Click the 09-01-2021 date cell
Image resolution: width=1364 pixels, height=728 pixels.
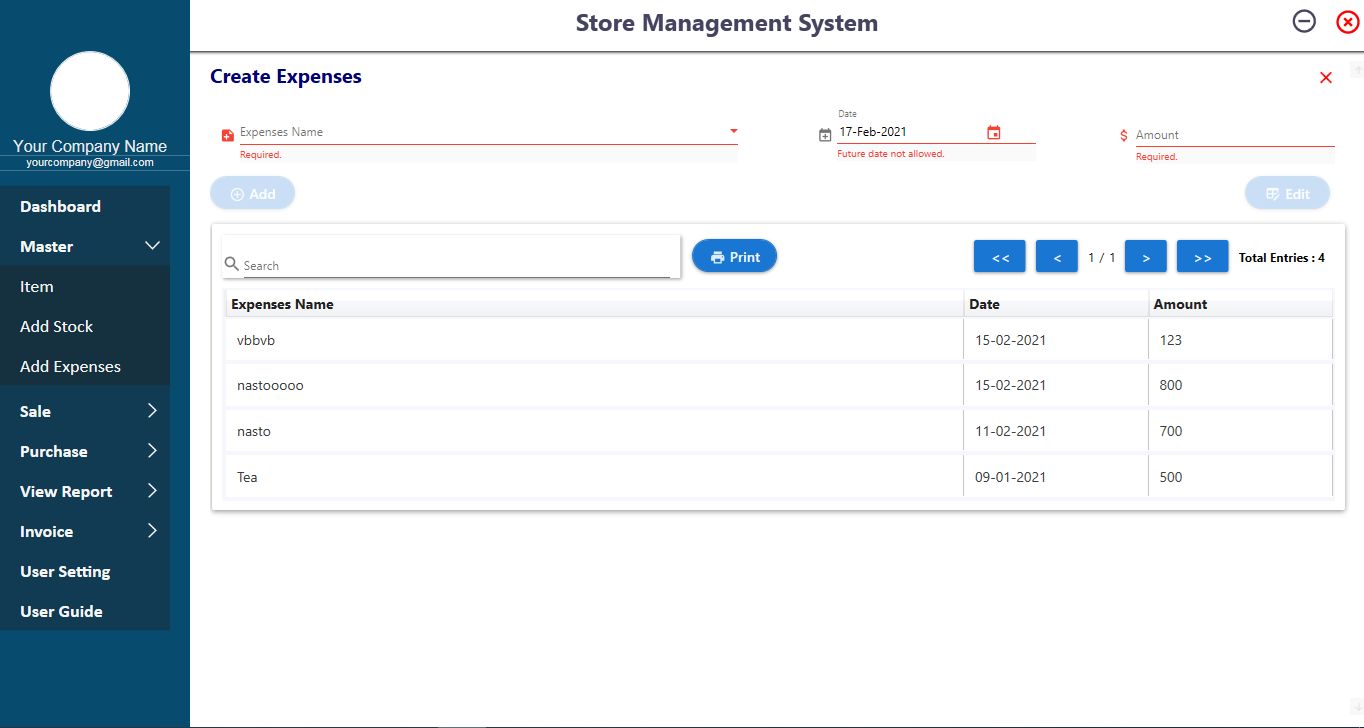(1056, 477)
